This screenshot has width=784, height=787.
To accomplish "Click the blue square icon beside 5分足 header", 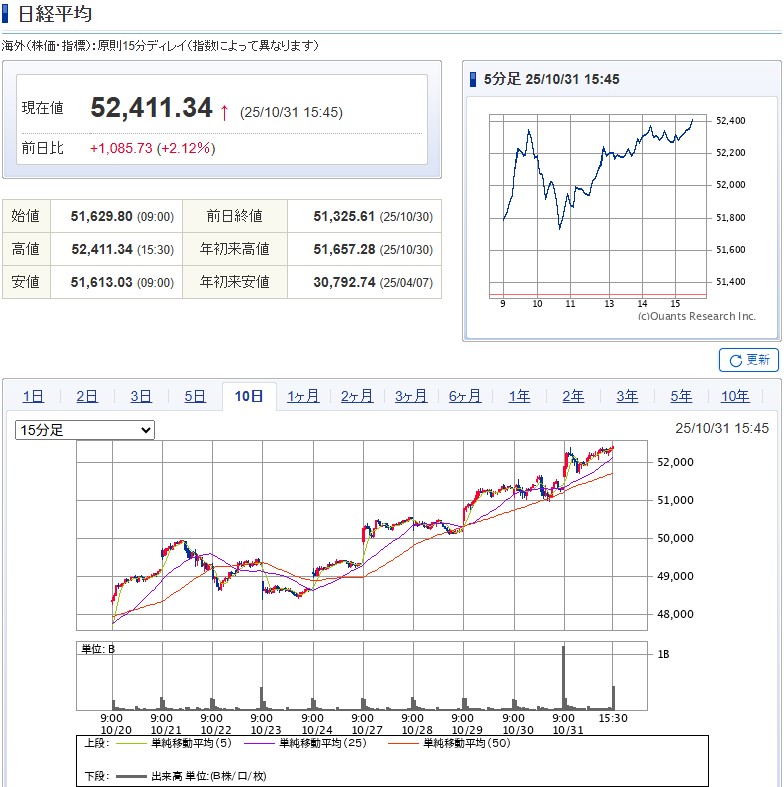I will tap(474, 79).
